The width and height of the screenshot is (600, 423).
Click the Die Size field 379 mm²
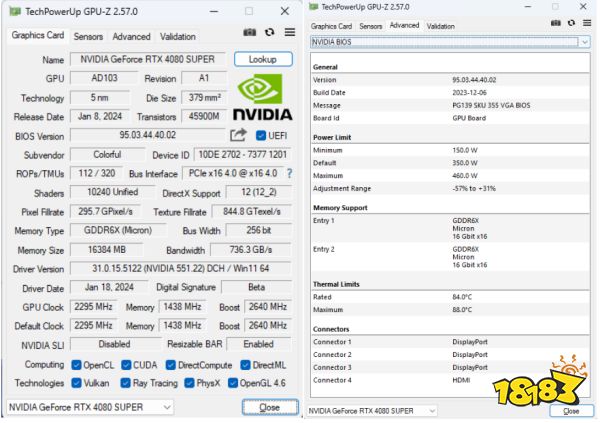point(204,98)
